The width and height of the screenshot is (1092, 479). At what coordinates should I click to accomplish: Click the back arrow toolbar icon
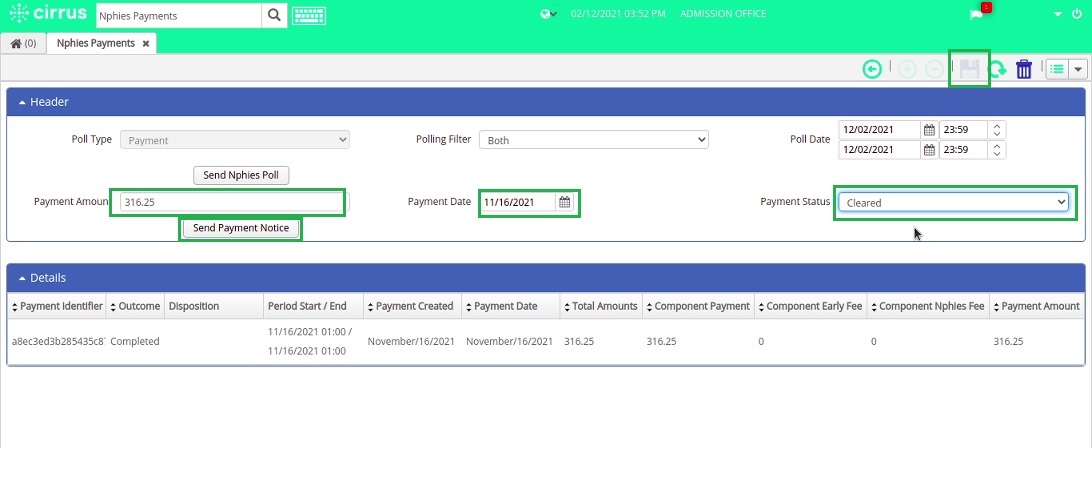(x=872, y=69)
